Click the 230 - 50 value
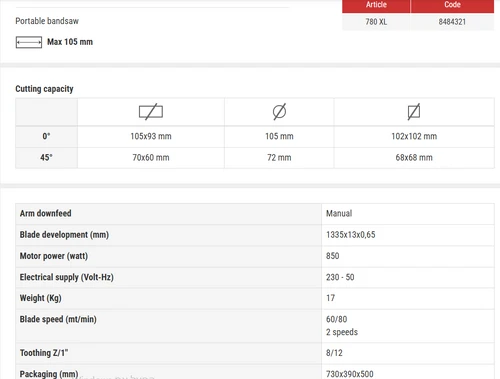This screenshot has height=379, width=500. [x=340, y=277]
